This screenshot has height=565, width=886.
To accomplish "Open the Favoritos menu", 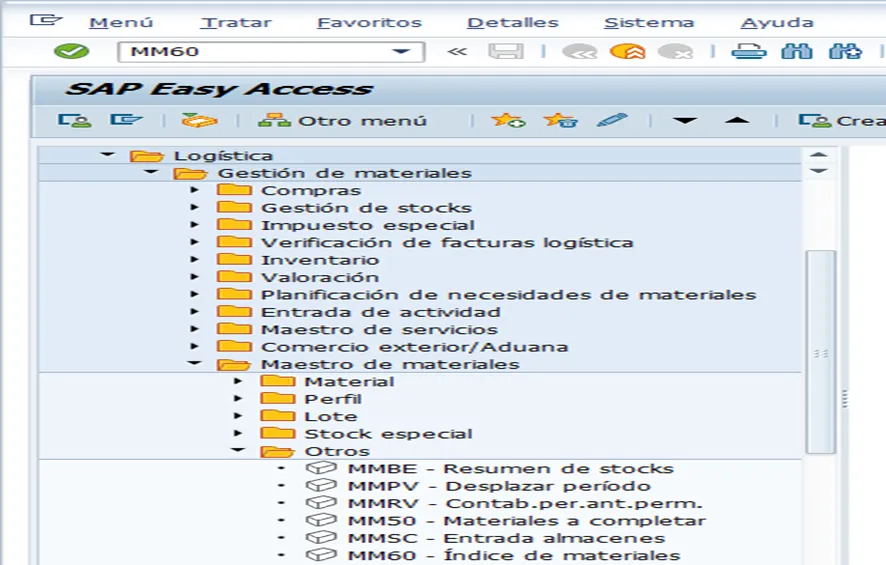I will coord(370,23).
